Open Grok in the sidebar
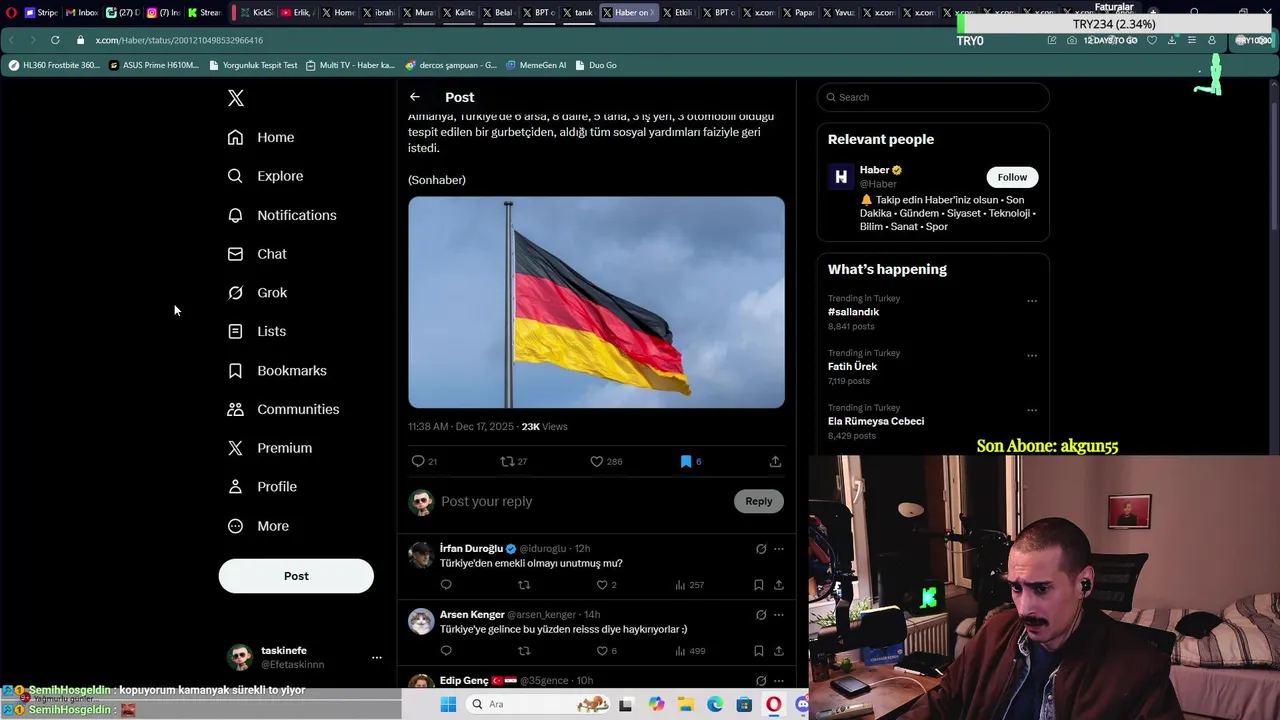The image size is (1280, 720). point(257,293)
